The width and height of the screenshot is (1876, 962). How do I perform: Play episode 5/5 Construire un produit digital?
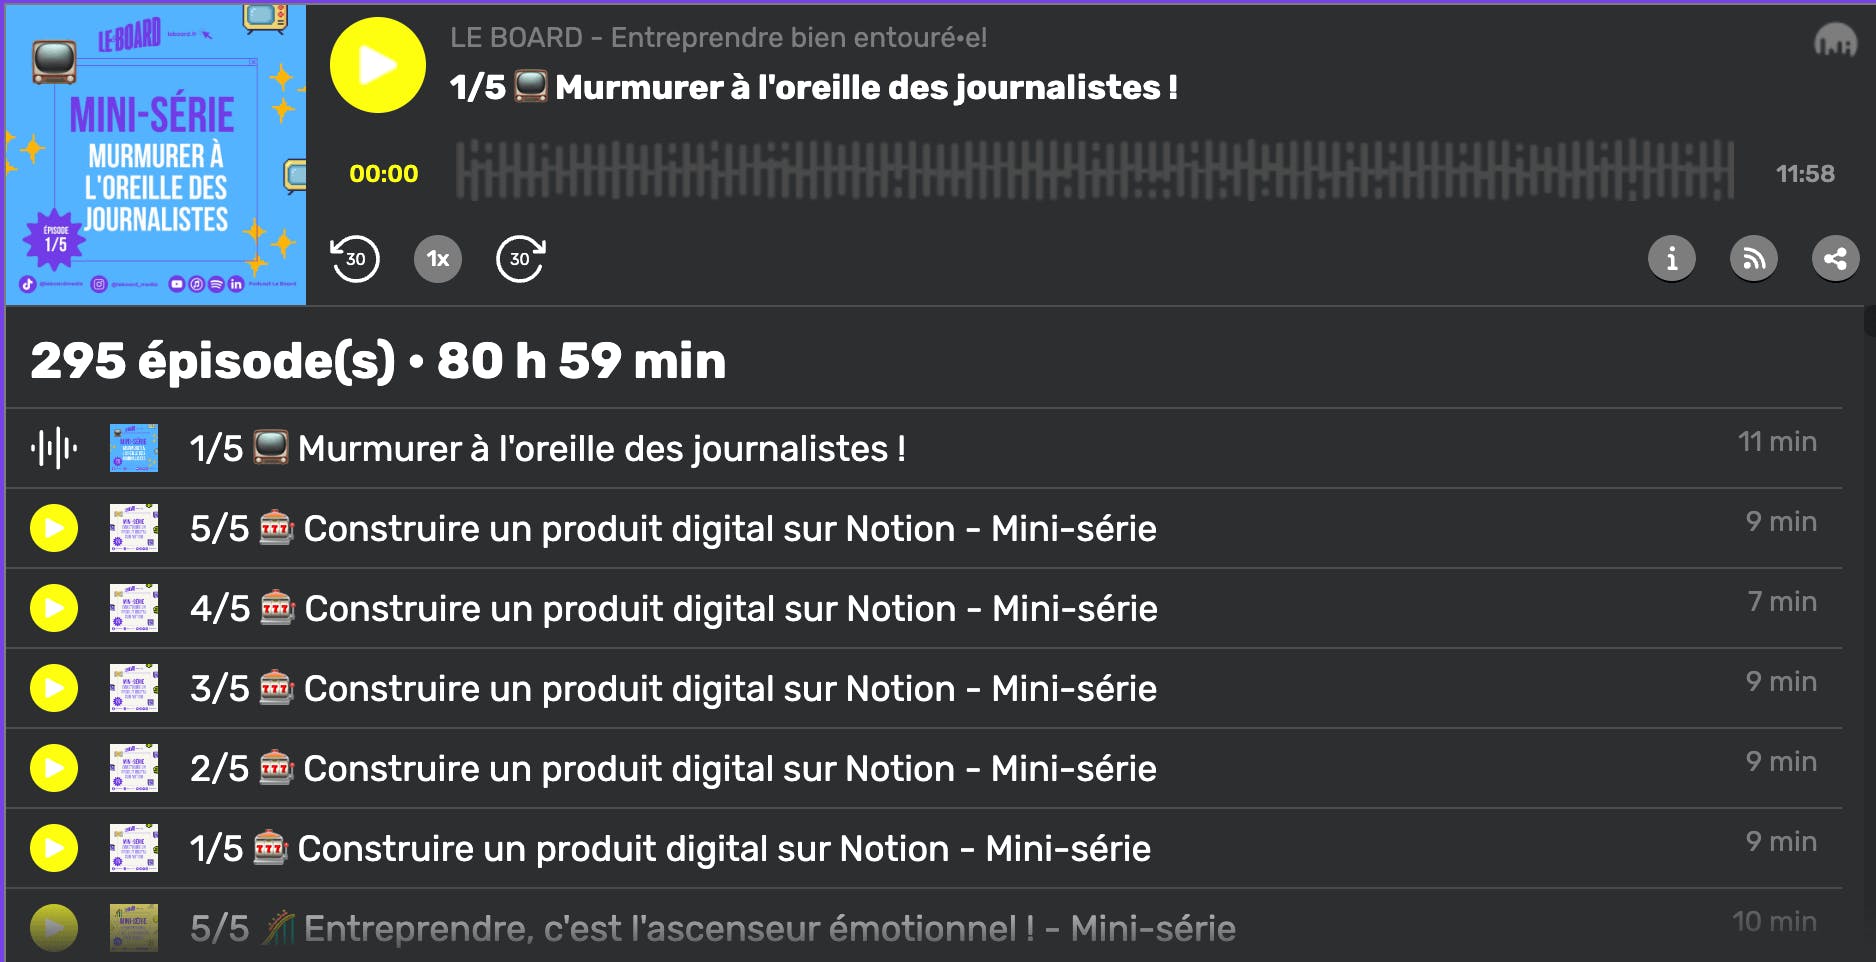[x=53, y=528]
